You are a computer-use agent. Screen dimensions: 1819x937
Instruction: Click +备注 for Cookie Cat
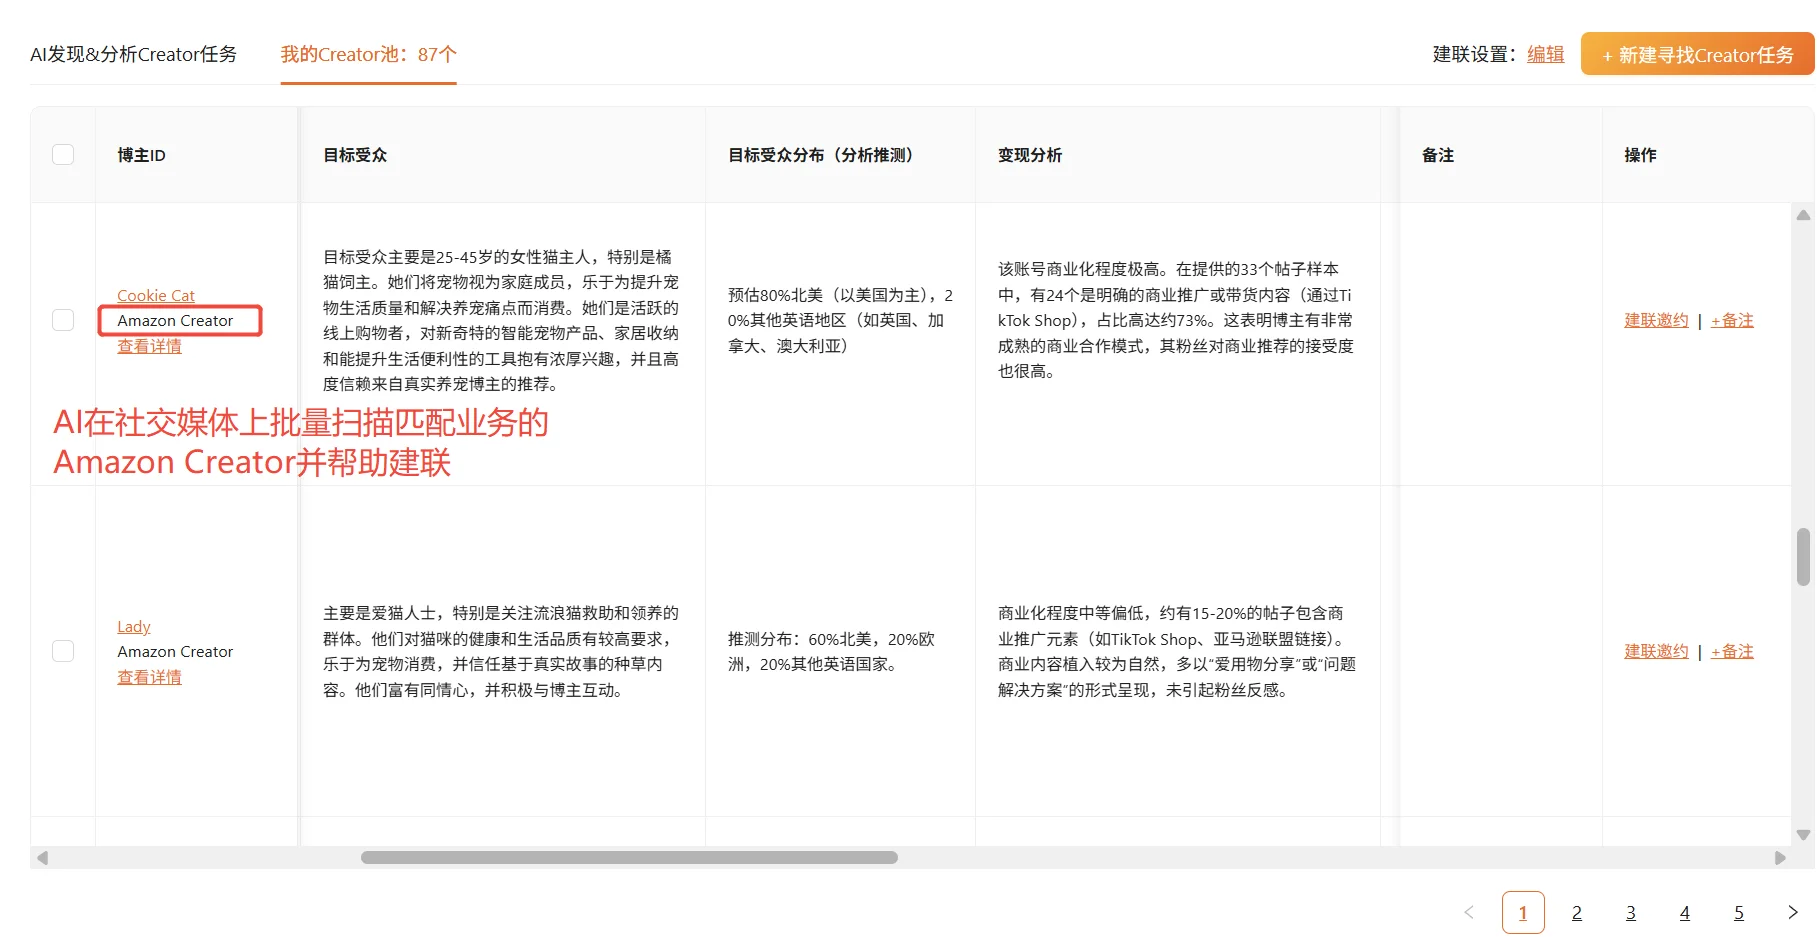pos(1732,319)
